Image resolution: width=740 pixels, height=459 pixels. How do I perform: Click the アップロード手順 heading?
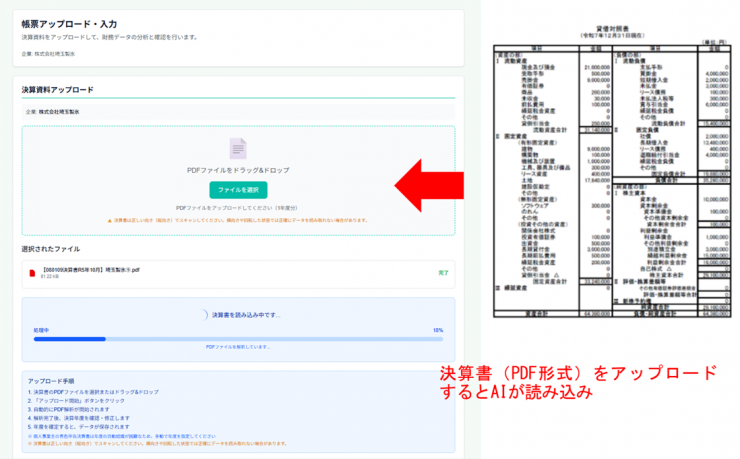(x=51, y=381)
